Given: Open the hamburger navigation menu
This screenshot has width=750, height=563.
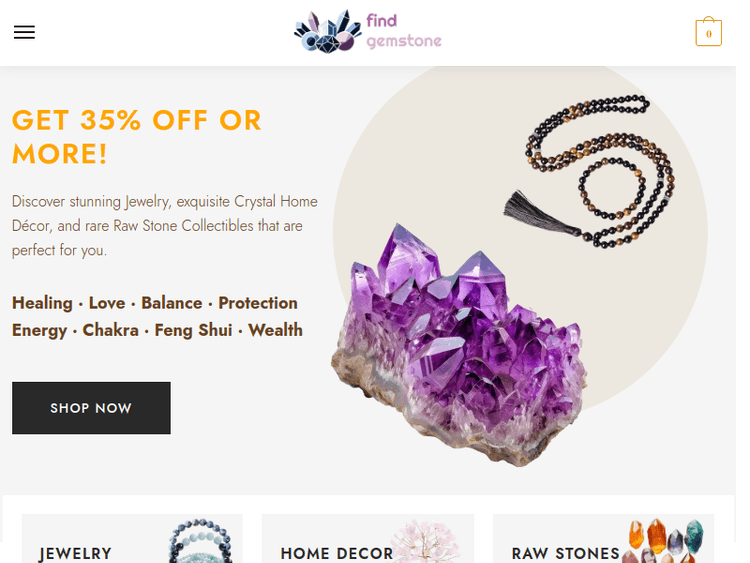Looking at the screenshot, I should 24,32.
